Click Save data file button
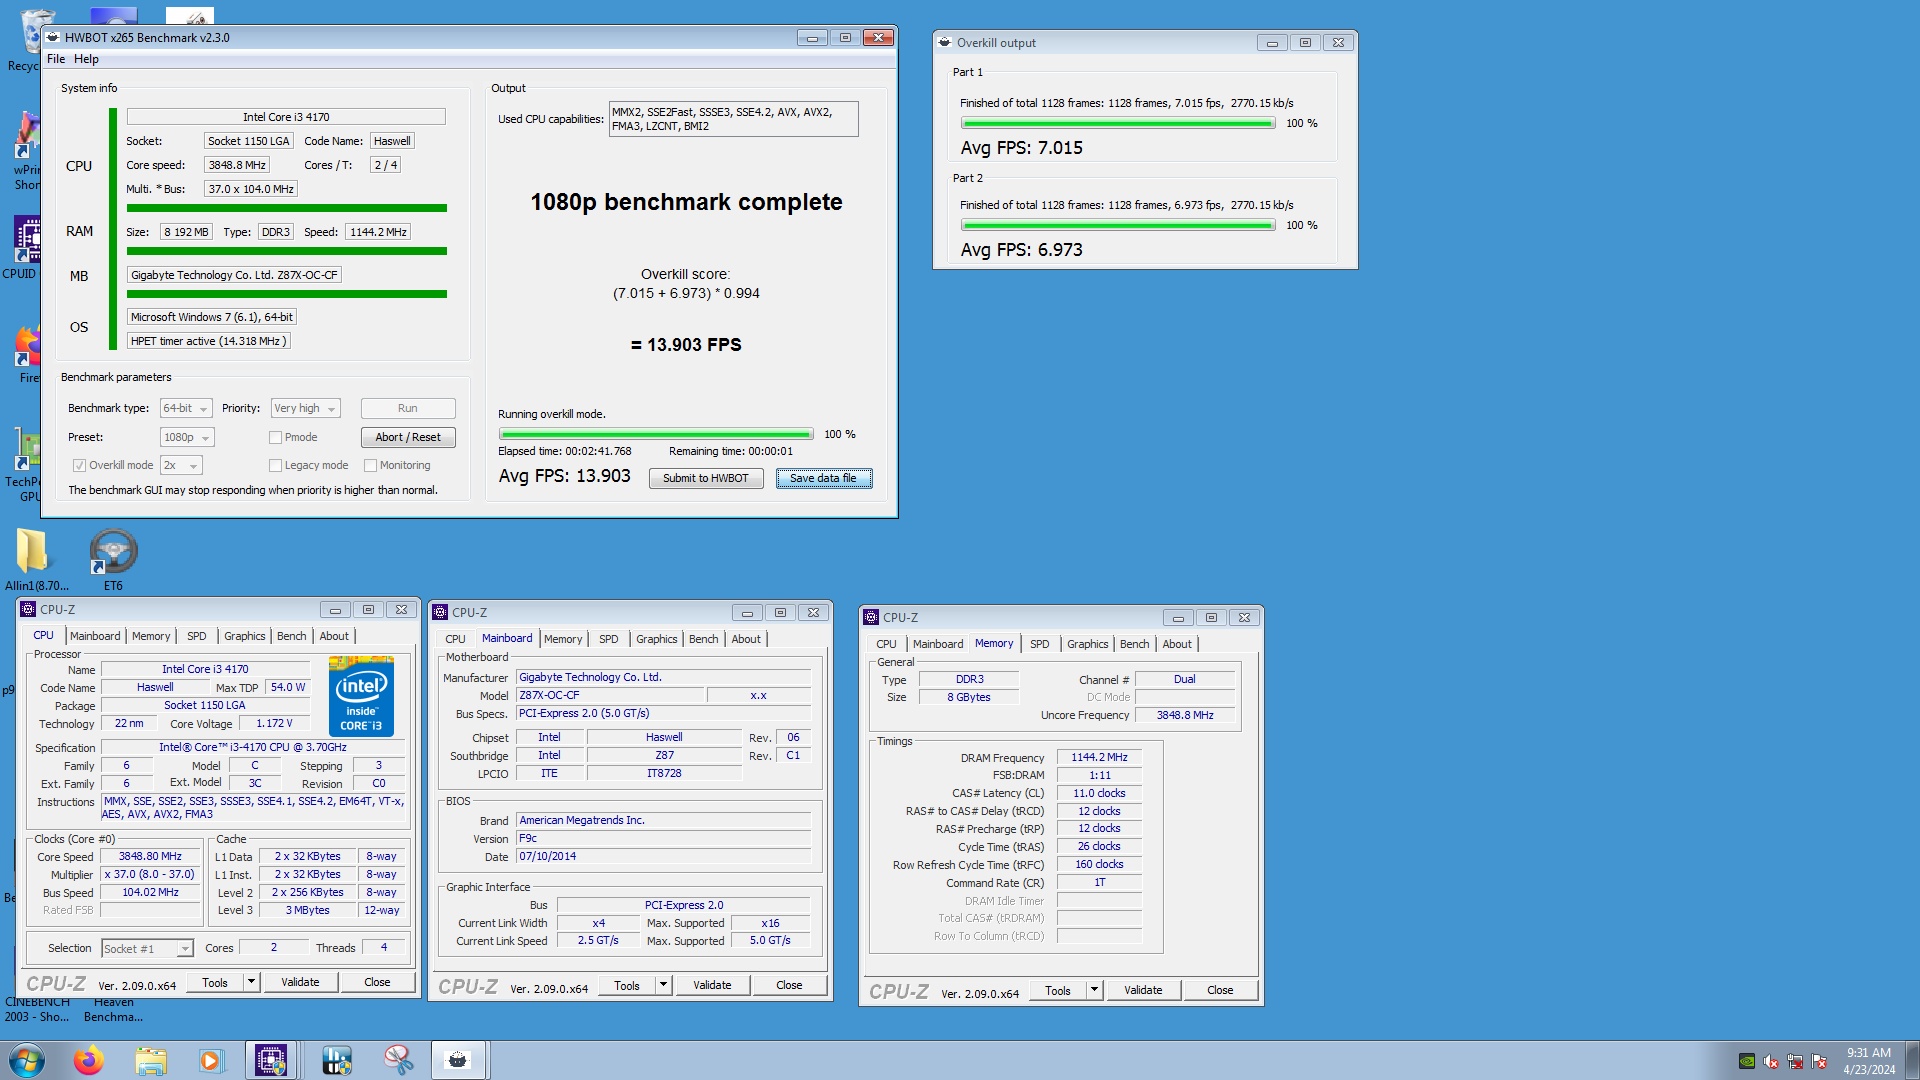This screenshot has width=1920, height=1080. click(x=824, y=478)
